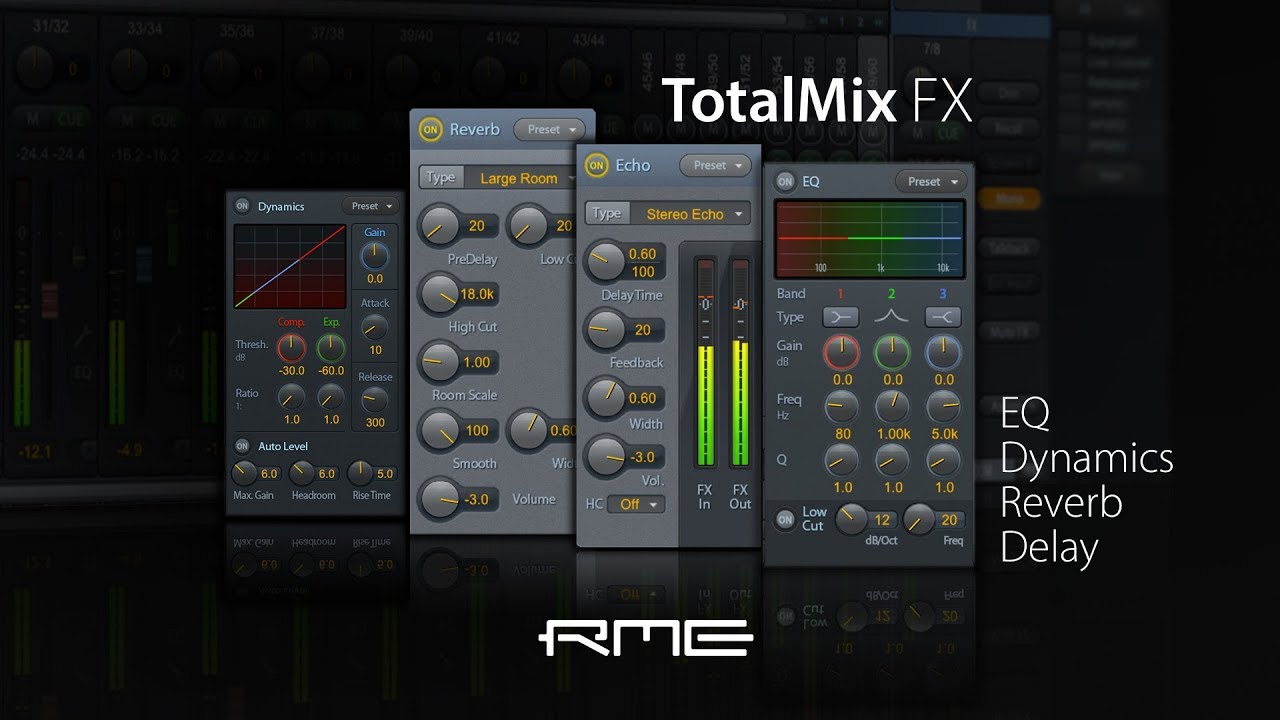The image size is (1280, 720).
Task: Click EQ band 3 blue Gain knob
Action: tap(943, 352)
